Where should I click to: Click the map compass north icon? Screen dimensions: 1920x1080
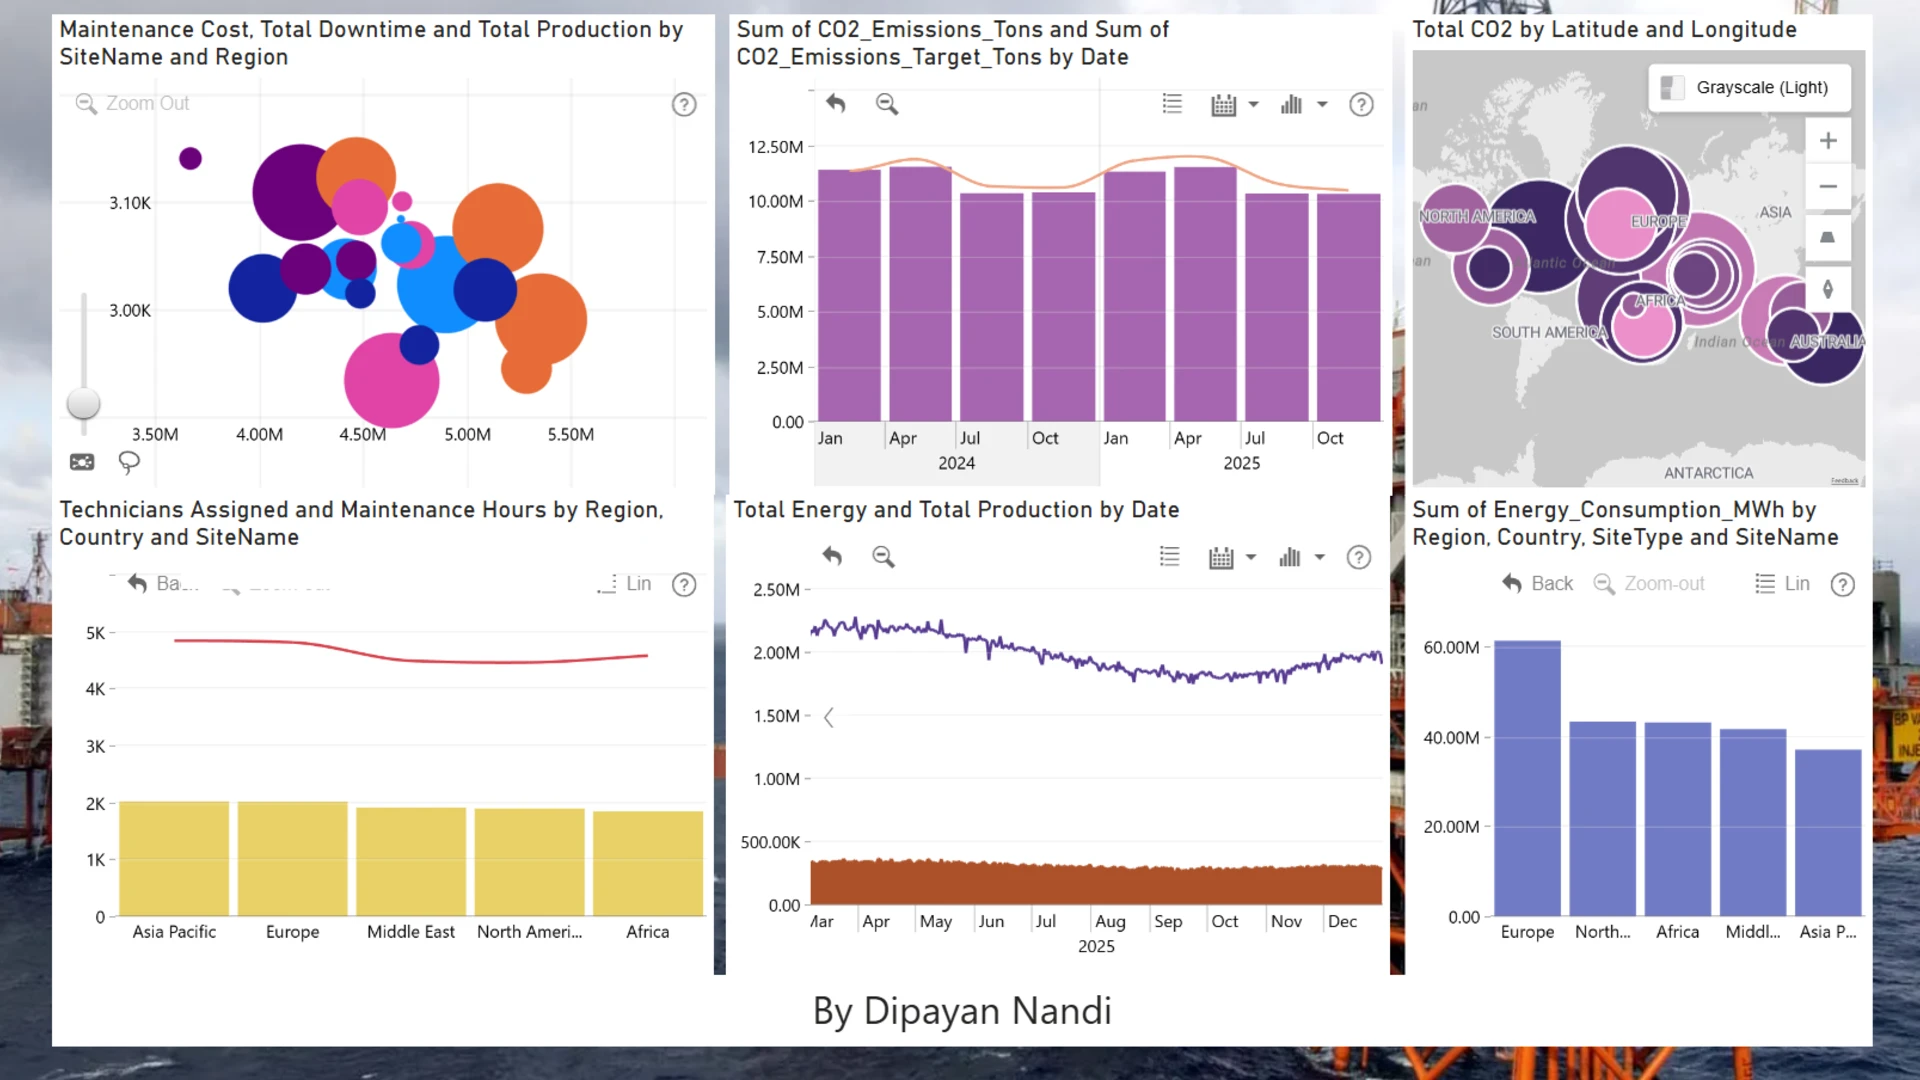1828,289
